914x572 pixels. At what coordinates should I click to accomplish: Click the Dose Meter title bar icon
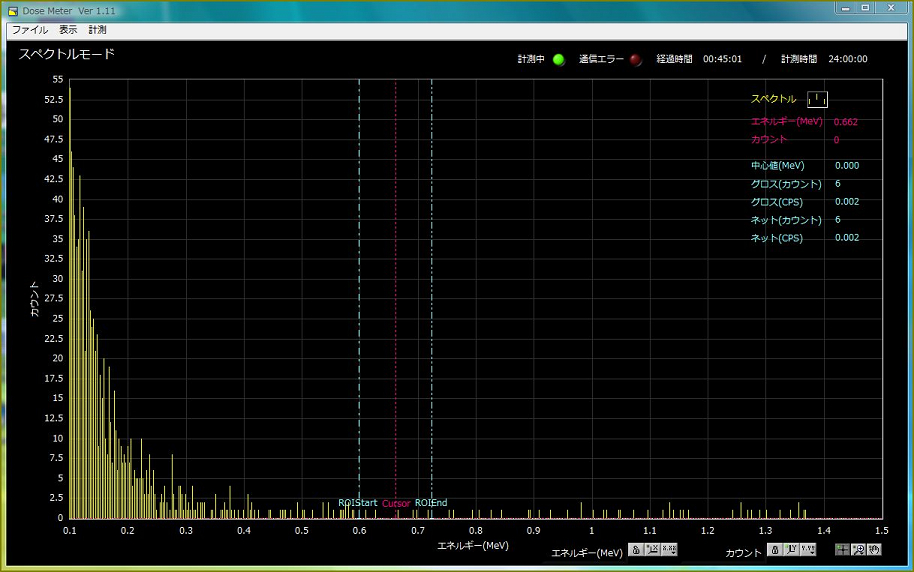tap(13, 10)
